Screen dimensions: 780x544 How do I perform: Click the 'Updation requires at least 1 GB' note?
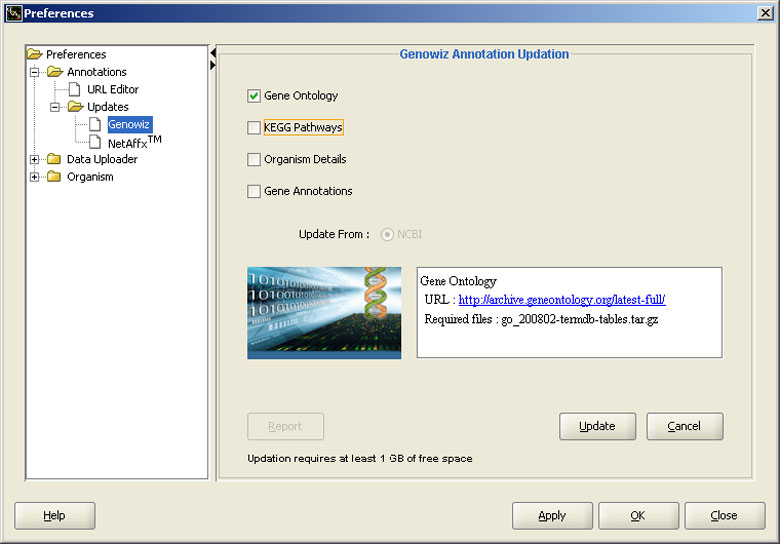click(360, 458)
